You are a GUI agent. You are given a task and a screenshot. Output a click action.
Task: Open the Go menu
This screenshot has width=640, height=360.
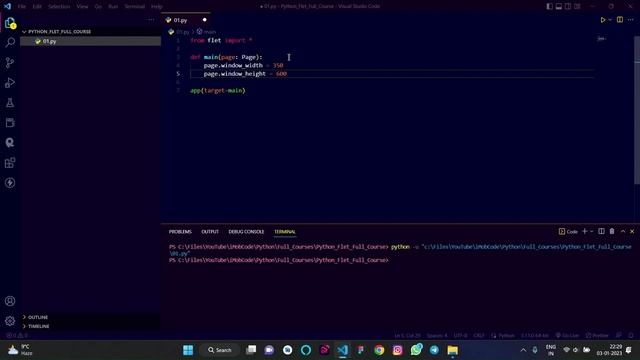[x=98, y=7]
